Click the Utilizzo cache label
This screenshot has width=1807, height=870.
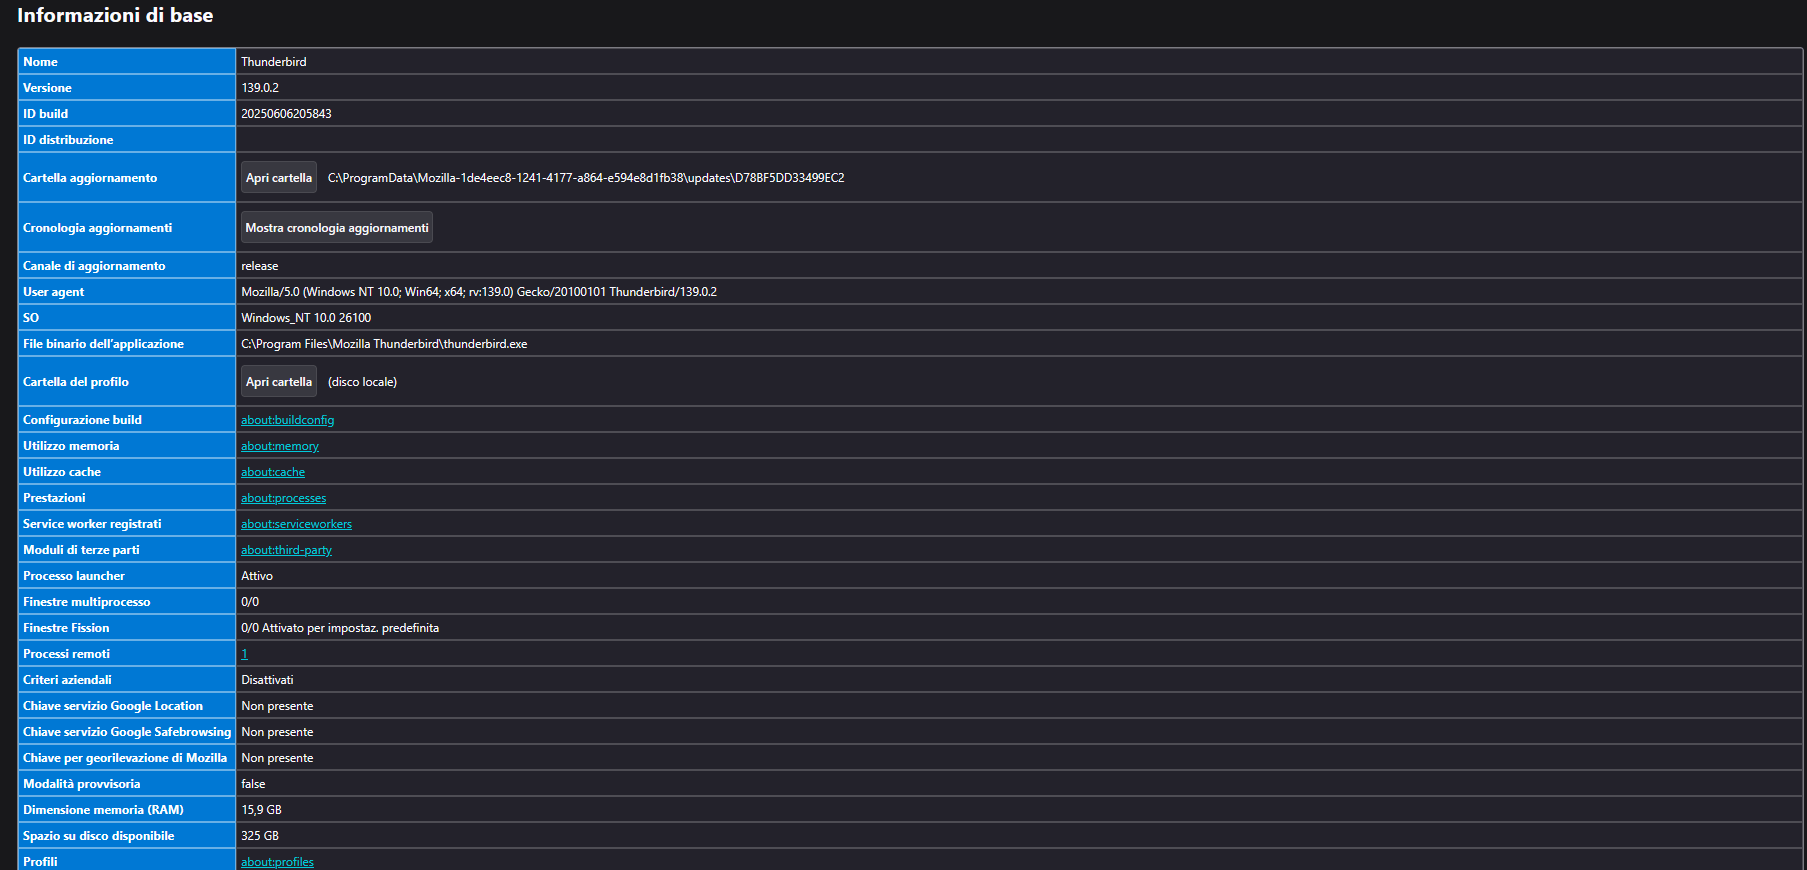point(62,472)
